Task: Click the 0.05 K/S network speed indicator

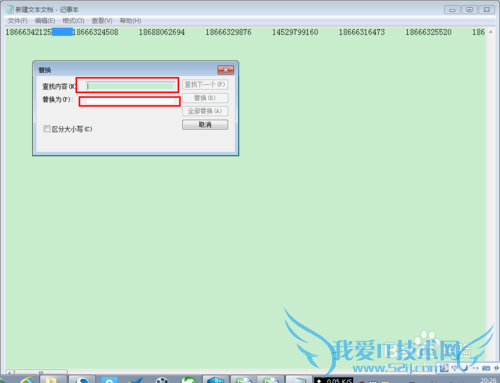Action: coord(333,380)
